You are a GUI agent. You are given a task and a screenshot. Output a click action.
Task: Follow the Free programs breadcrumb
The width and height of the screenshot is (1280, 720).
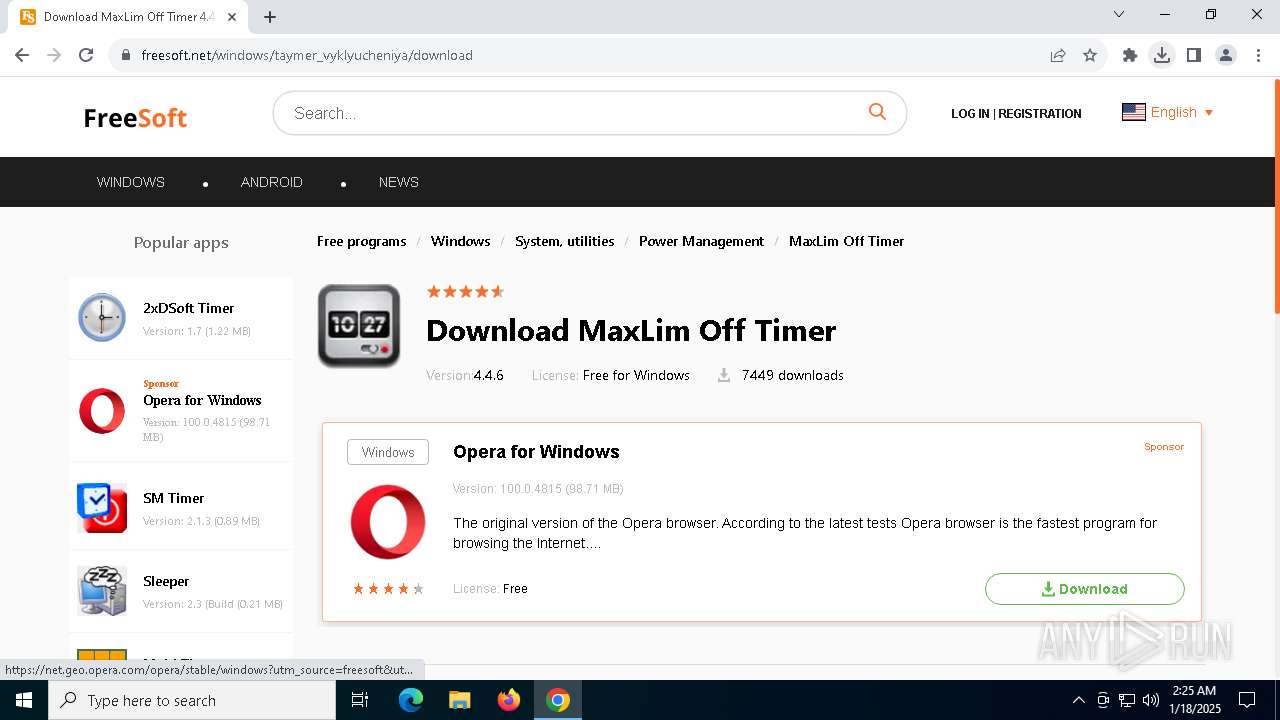click(362, 241)
